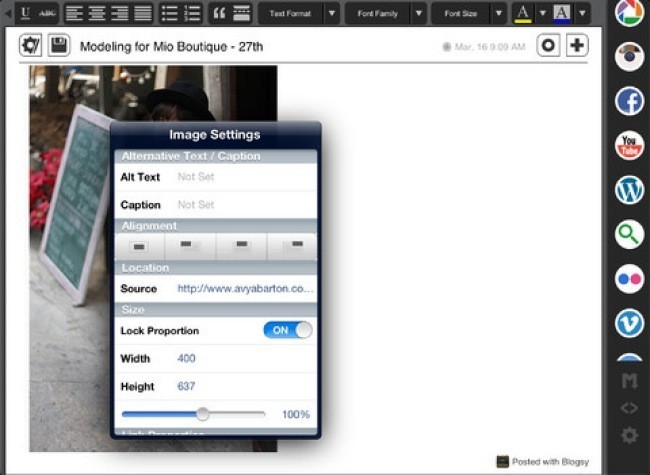This screenshot has width=650, height=475.
Task: Apply blockquote formatting
Action: point(219,13)
